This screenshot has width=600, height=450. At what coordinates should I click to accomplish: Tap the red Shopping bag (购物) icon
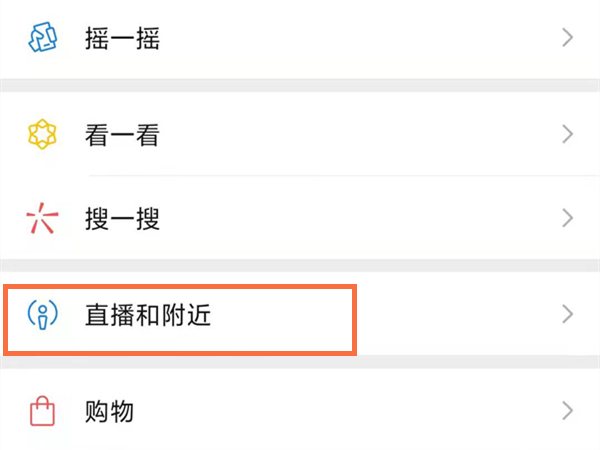pos(41,410)
